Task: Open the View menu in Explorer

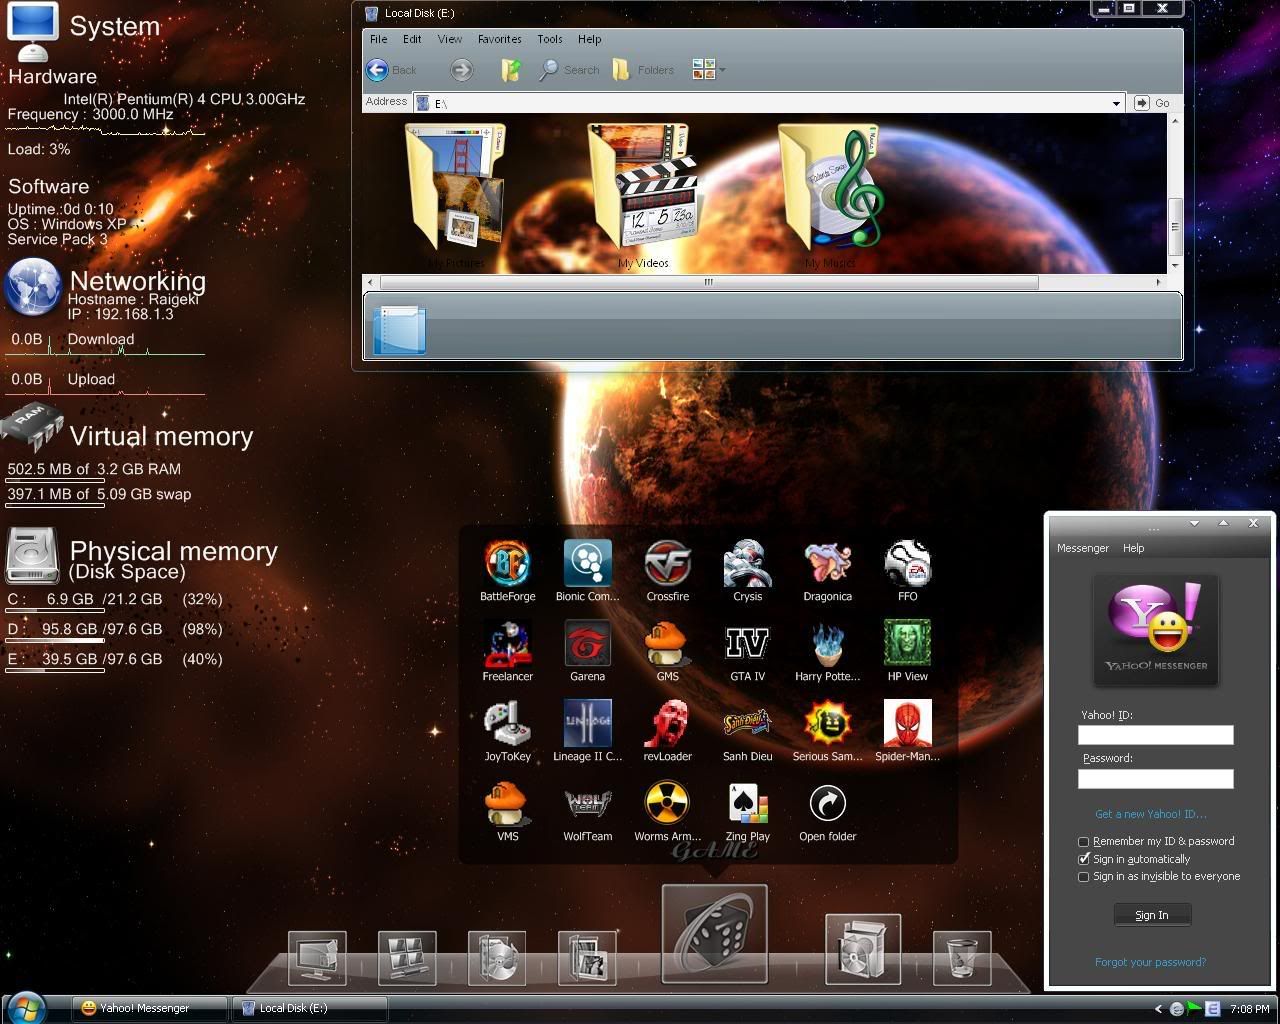Action: pos(450,39)
